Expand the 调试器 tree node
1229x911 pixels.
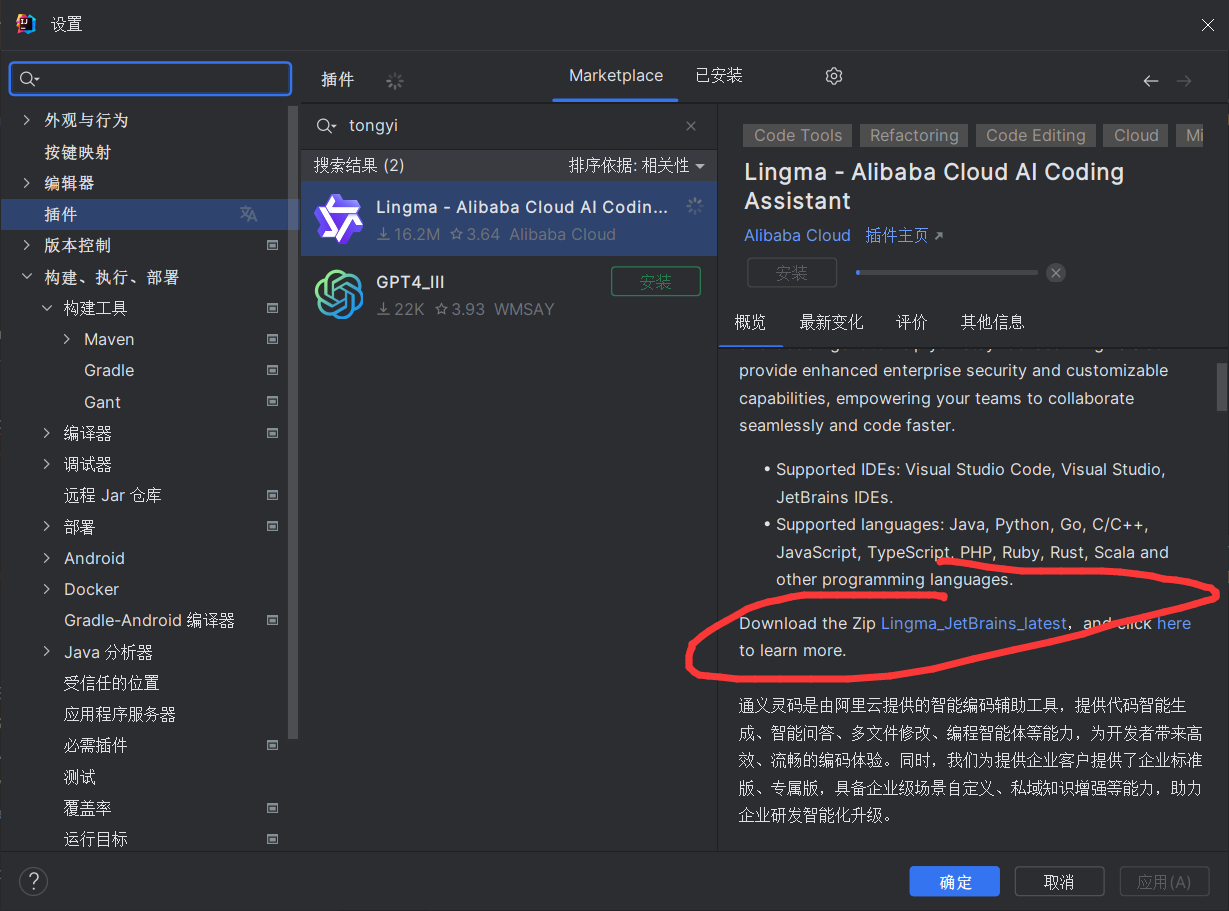point(47,464)
